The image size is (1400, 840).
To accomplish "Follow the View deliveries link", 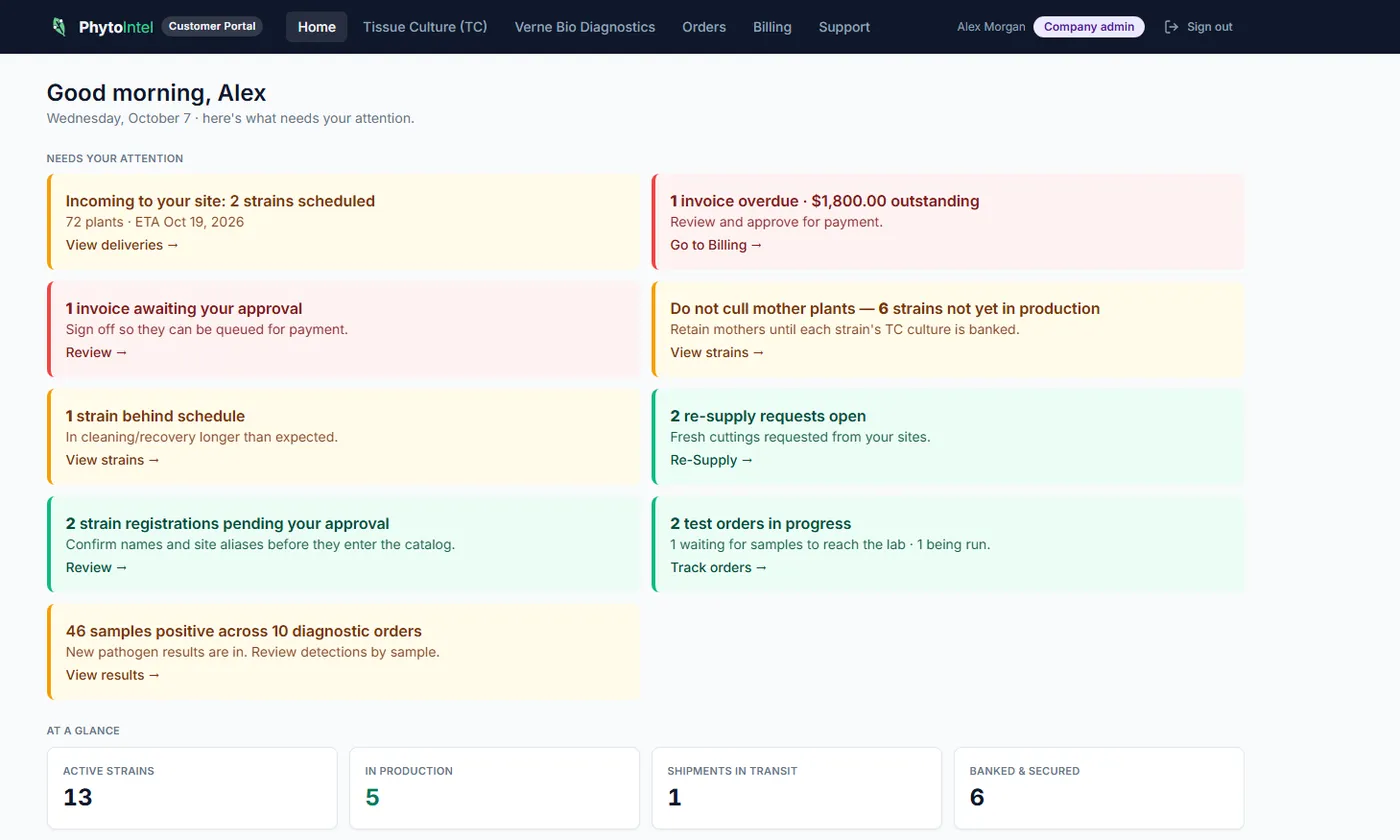I will (x=123, y=245).
